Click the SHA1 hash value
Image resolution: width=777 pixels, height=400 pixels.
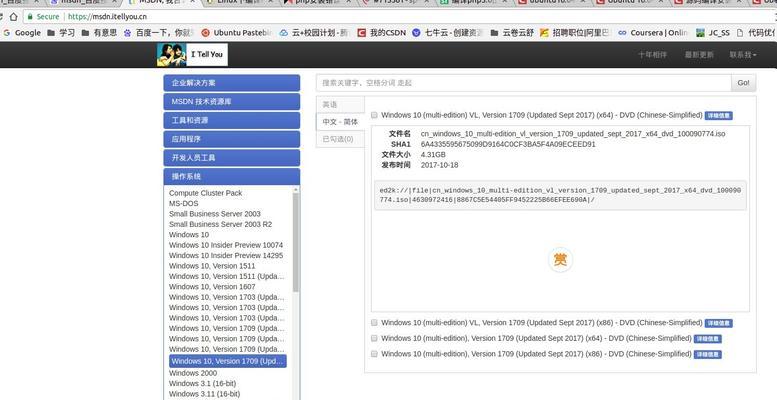508,144
